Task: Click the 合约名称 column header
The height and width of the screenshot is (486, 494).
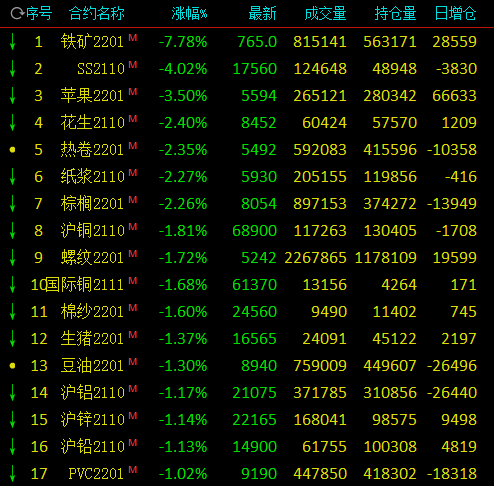Action: pyautogui.click(x=97, y=14)
